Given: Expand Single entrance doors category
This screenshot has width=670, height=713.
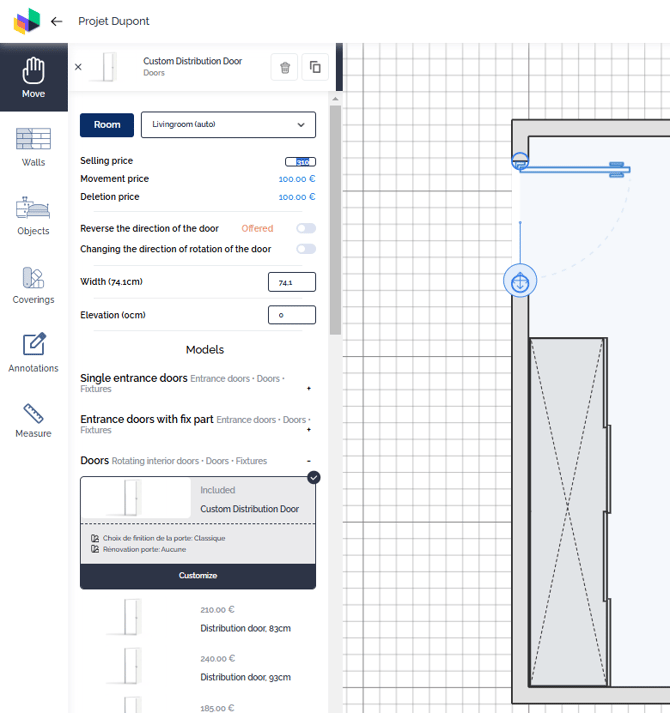Looking at the screenshot, I should coord(309,388).
